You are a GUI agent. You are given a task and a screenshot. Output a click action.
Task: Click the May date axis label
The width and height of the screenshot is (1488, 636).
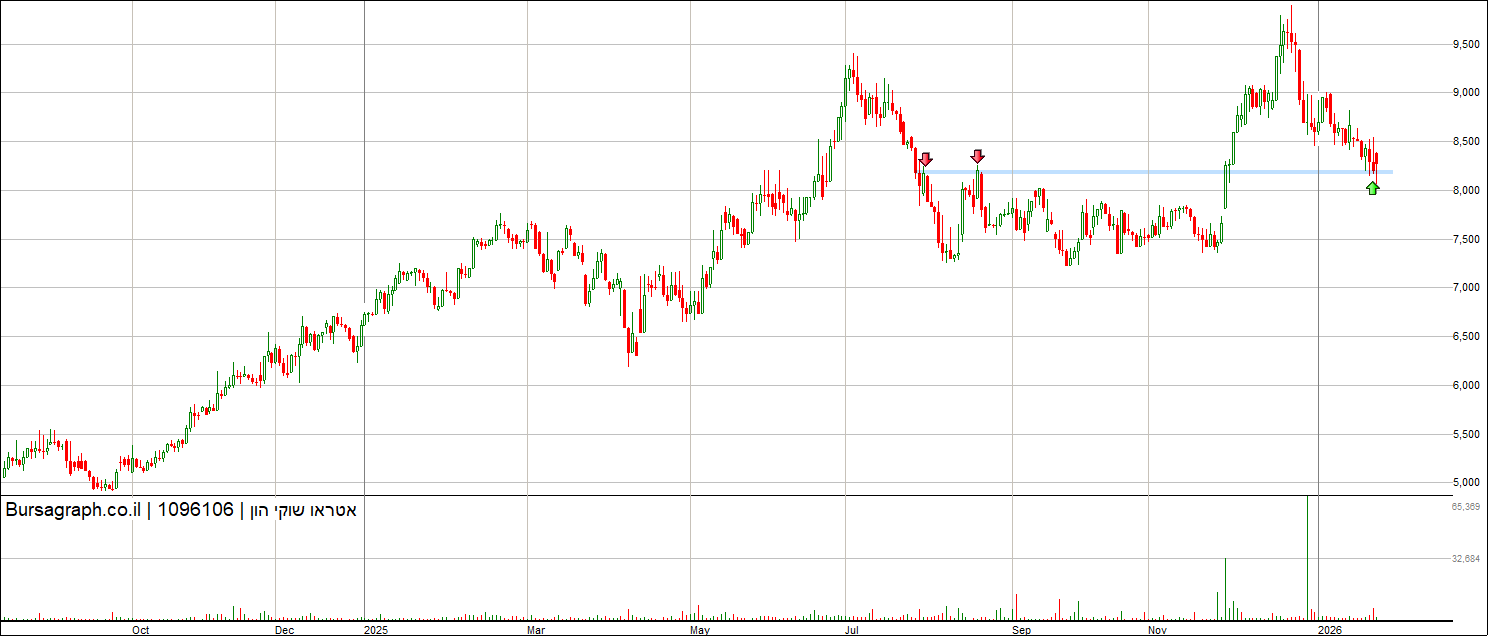pyautogui.click(x=700, y=630)
